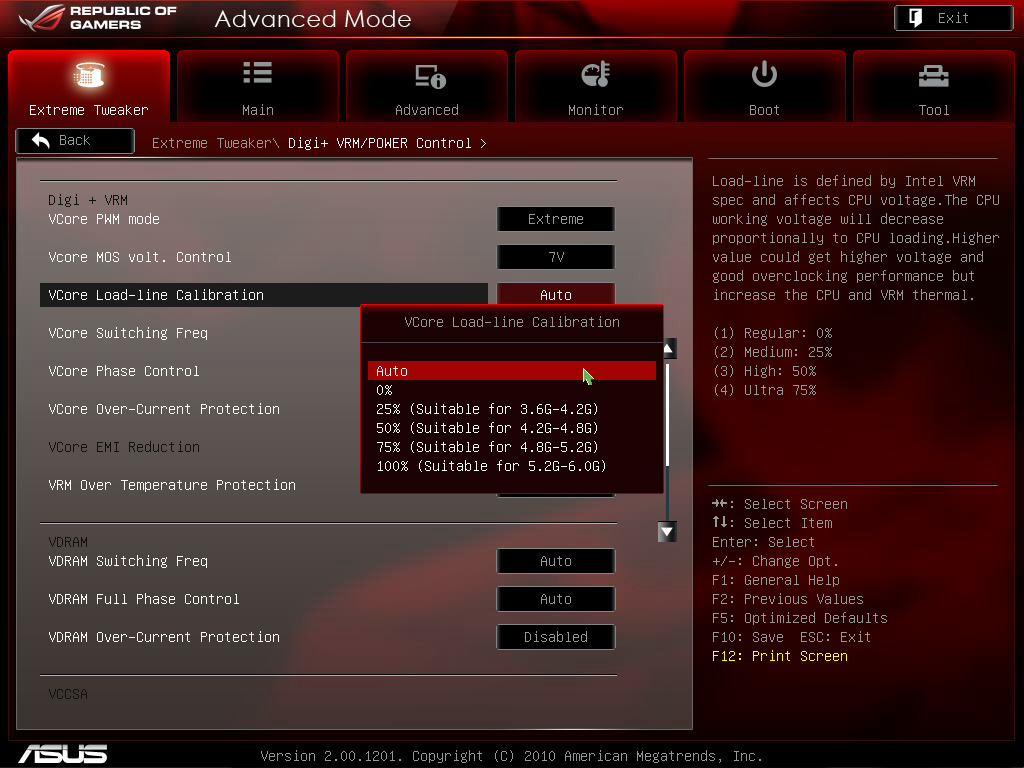Toggle VDRAM Over-Current Protection Disabled value
This screenshot has width=1024, height=768.
(x=556, y=637)
